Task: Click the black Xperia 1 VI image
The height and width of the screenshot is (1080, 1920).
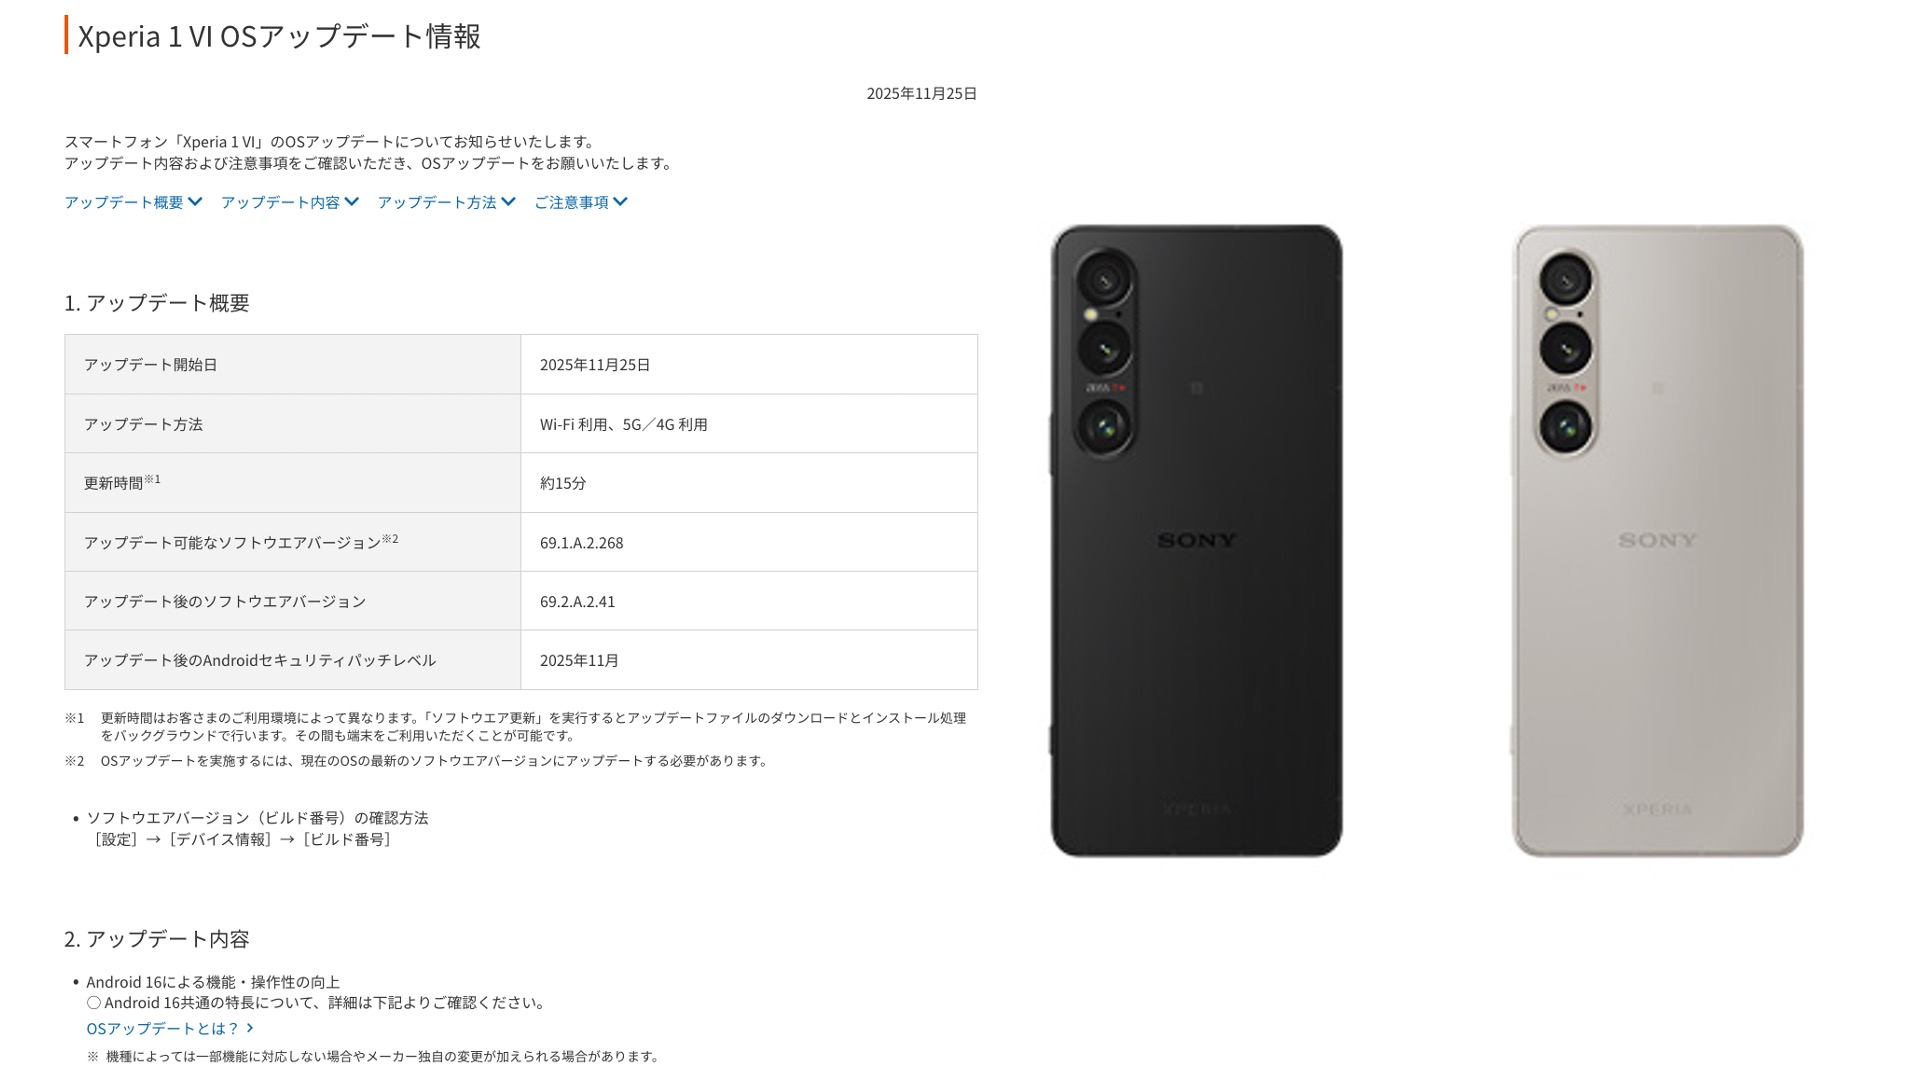Action: [x=1196, y=540]
